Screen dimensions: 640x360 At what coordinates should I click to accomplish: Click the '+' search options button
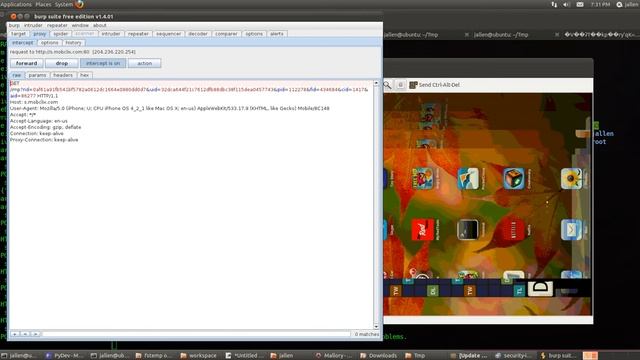15,334
